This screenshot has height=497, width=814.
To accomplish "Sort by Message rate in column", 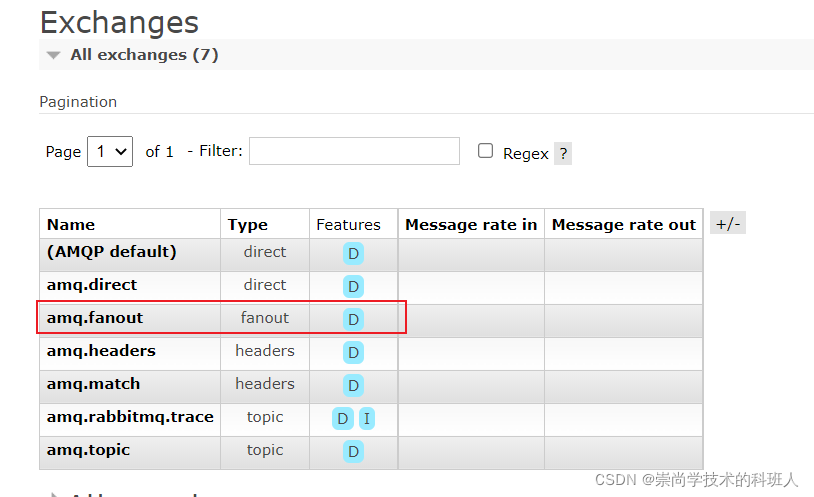I will click(471, 225).
